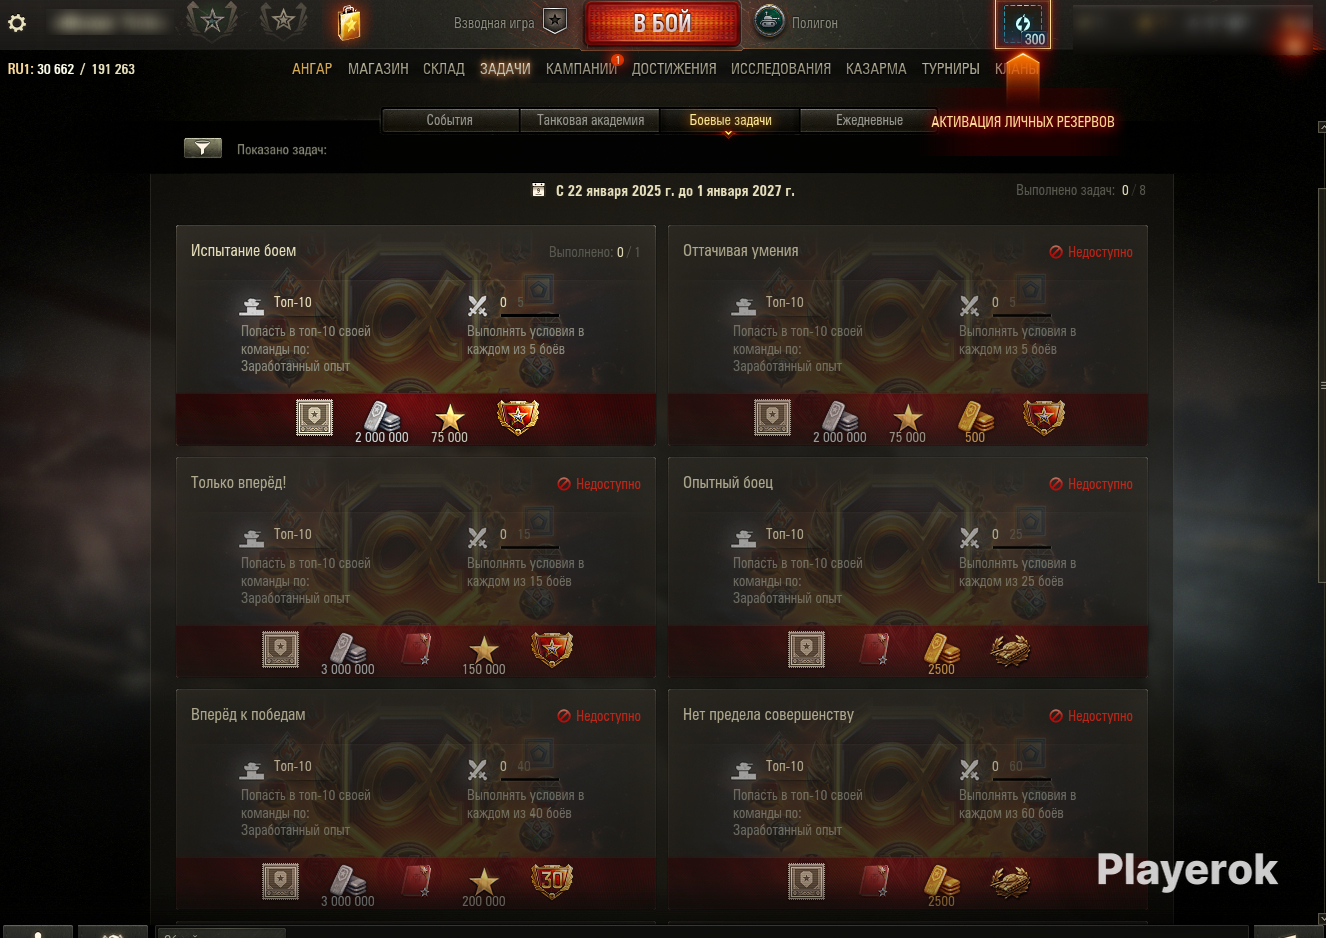Open the МАГАЗИН menu item
This screenshot has height=938, width=1326.
click(x=378, y=69)
